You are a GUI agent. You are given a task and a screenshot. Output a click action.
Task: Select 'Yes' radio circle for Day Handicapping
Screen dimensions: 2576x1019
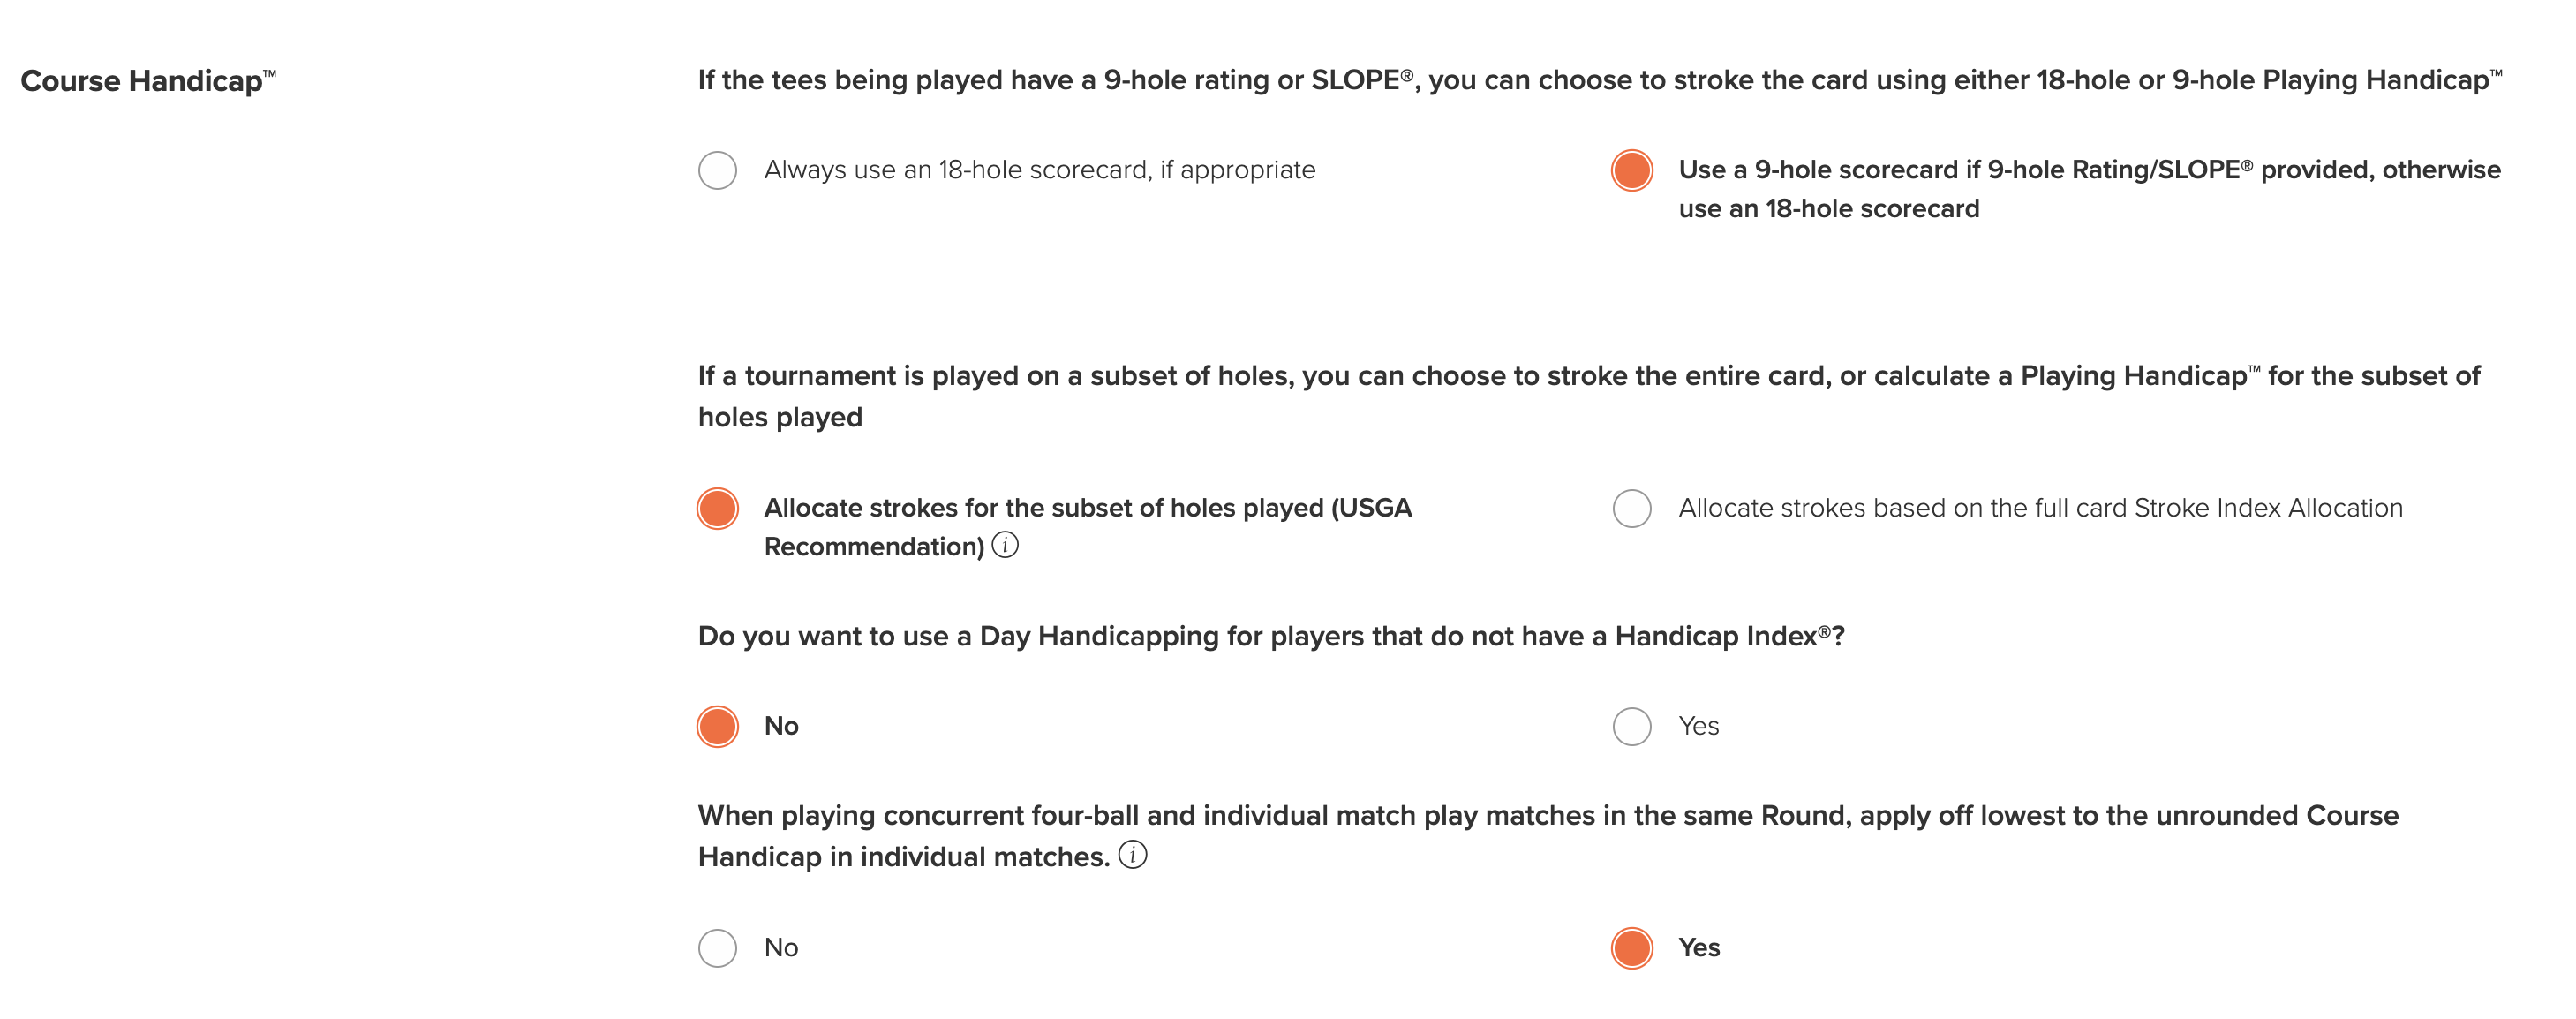pyautogui.click(x=1631, y=726)
